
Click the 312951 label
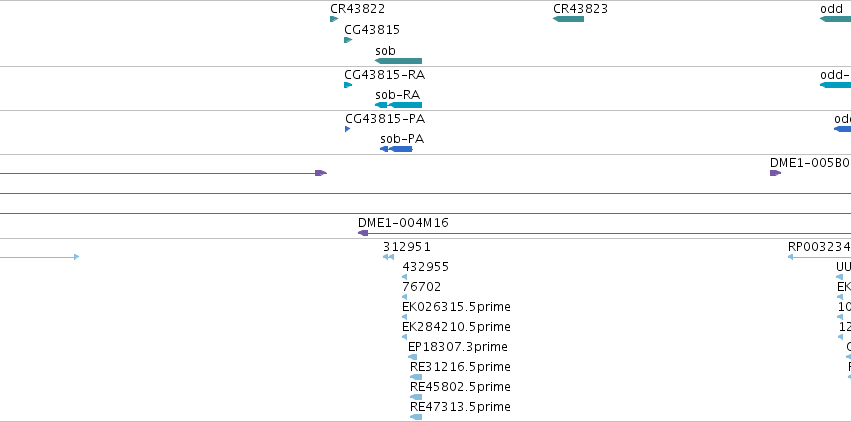407,246
